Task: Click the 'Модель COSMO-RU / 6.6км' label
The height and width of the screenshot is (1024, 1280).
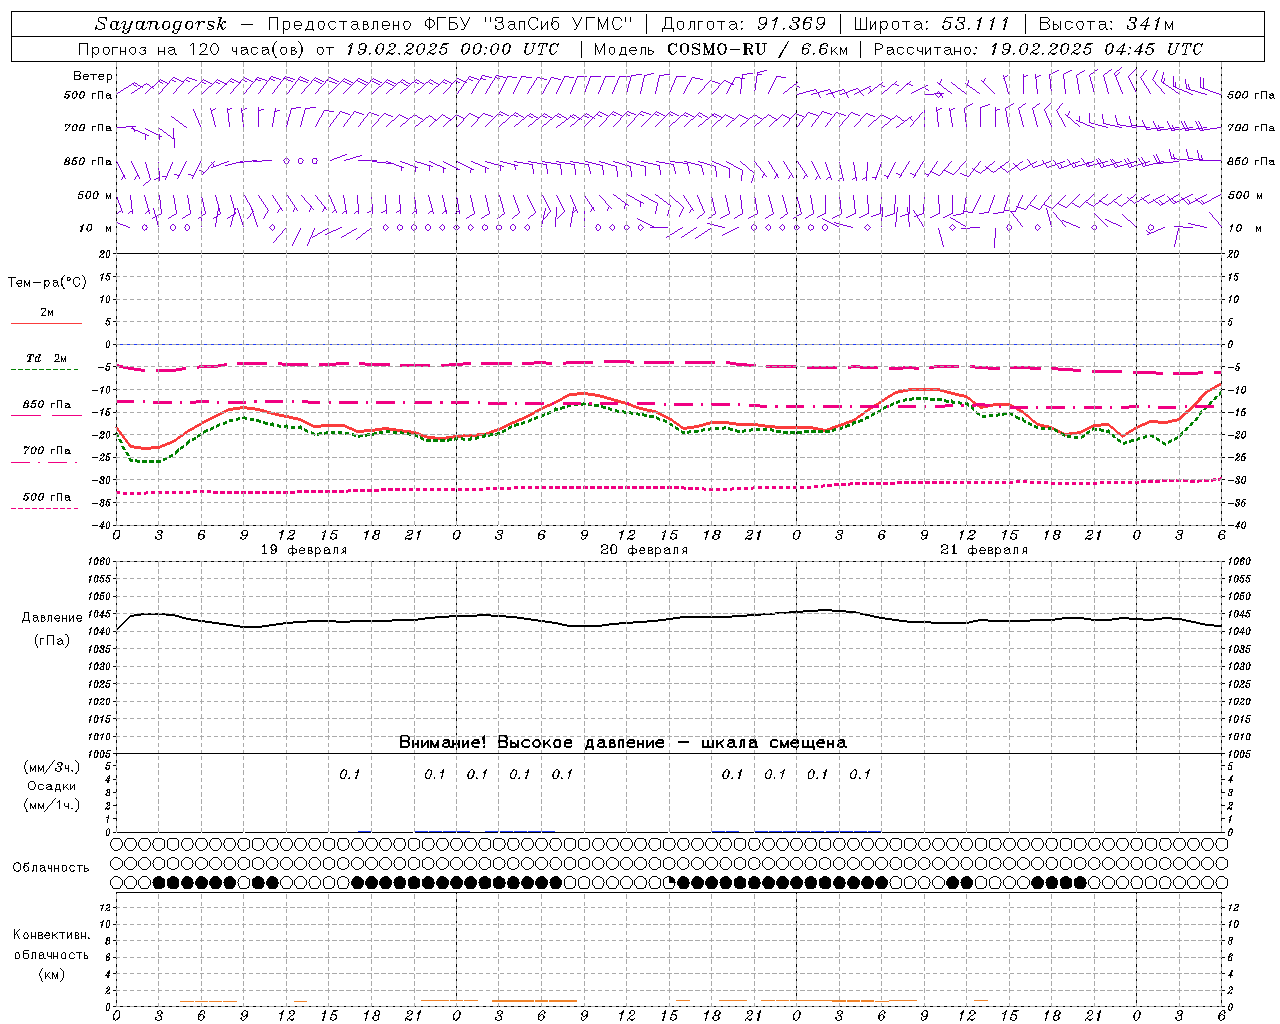Action: tap(720, 49)
